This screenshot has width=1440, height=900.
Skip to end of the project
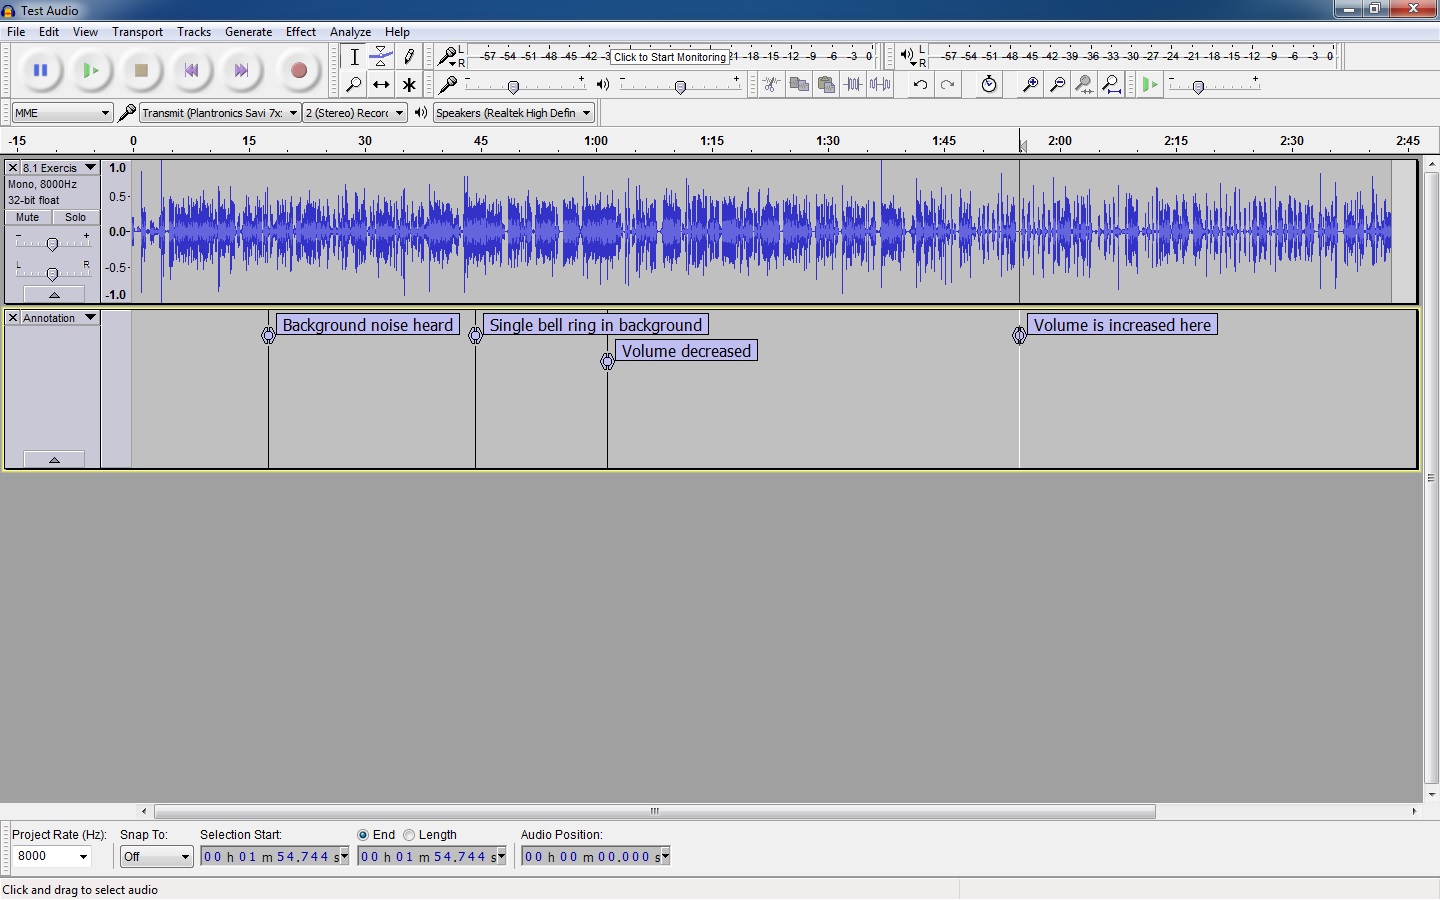pos(241,71)
